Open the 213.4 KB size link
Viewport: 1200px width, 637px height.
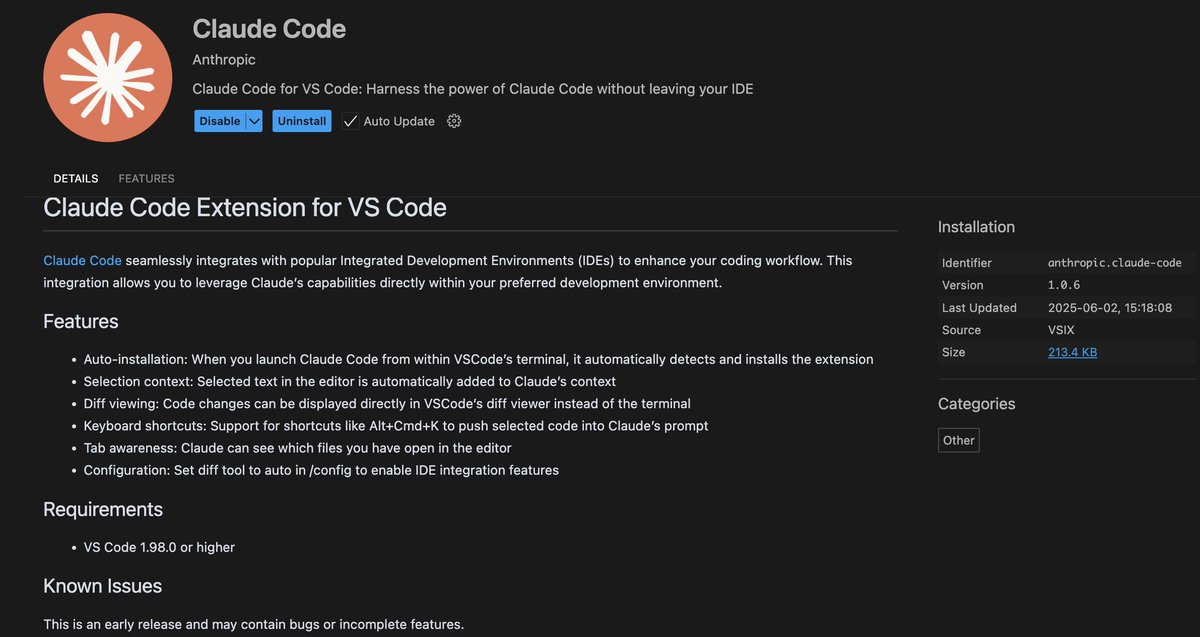point(1072,352)
